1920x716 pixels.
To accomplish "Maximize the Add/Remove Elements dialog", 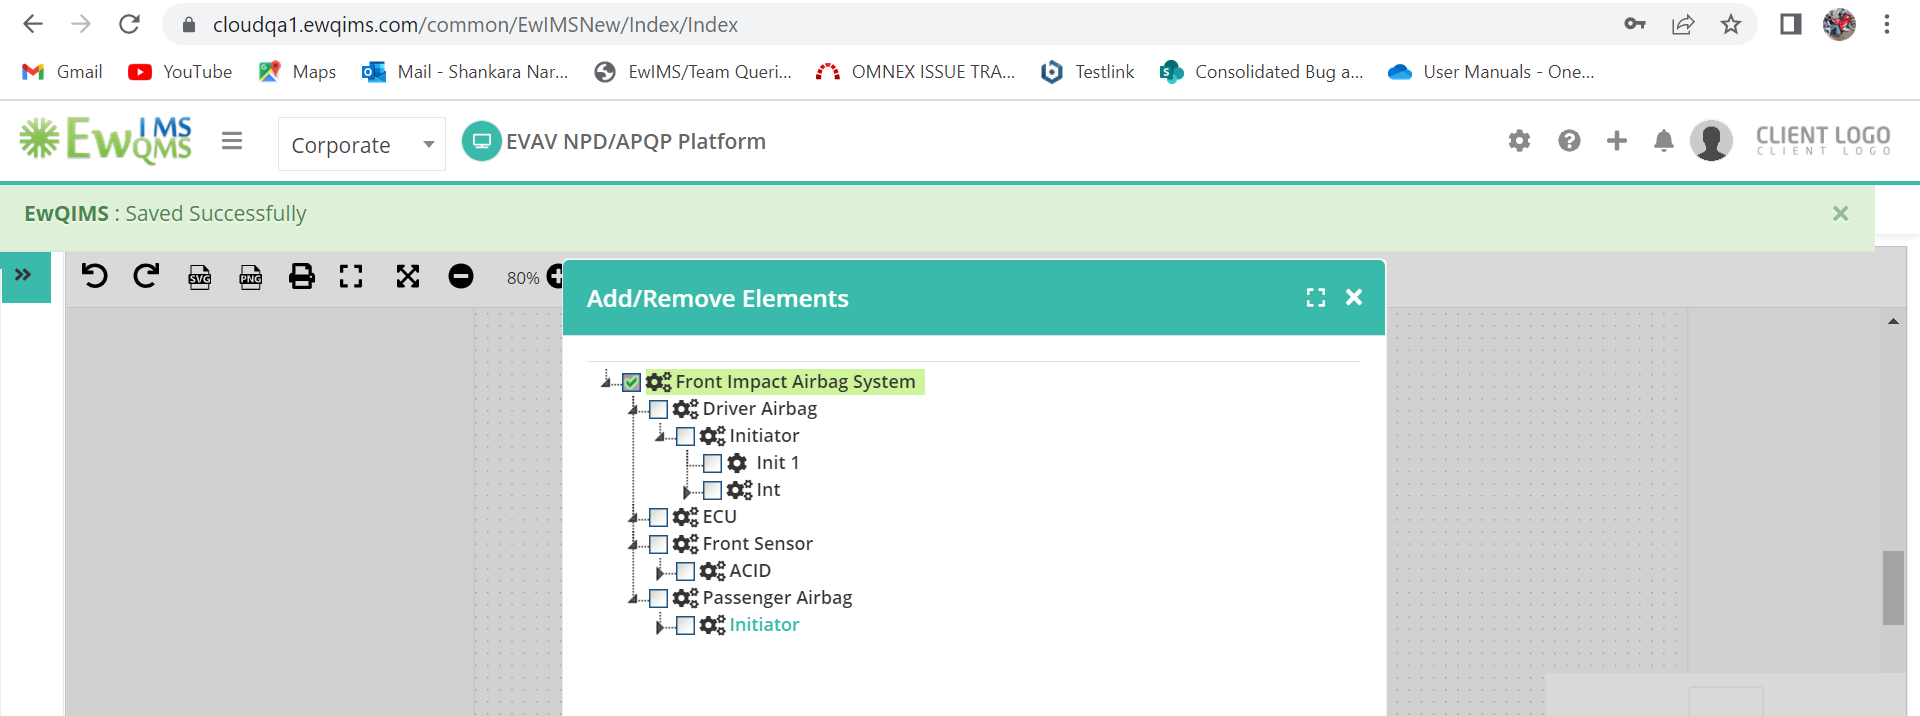I will tap(1316, 297).
